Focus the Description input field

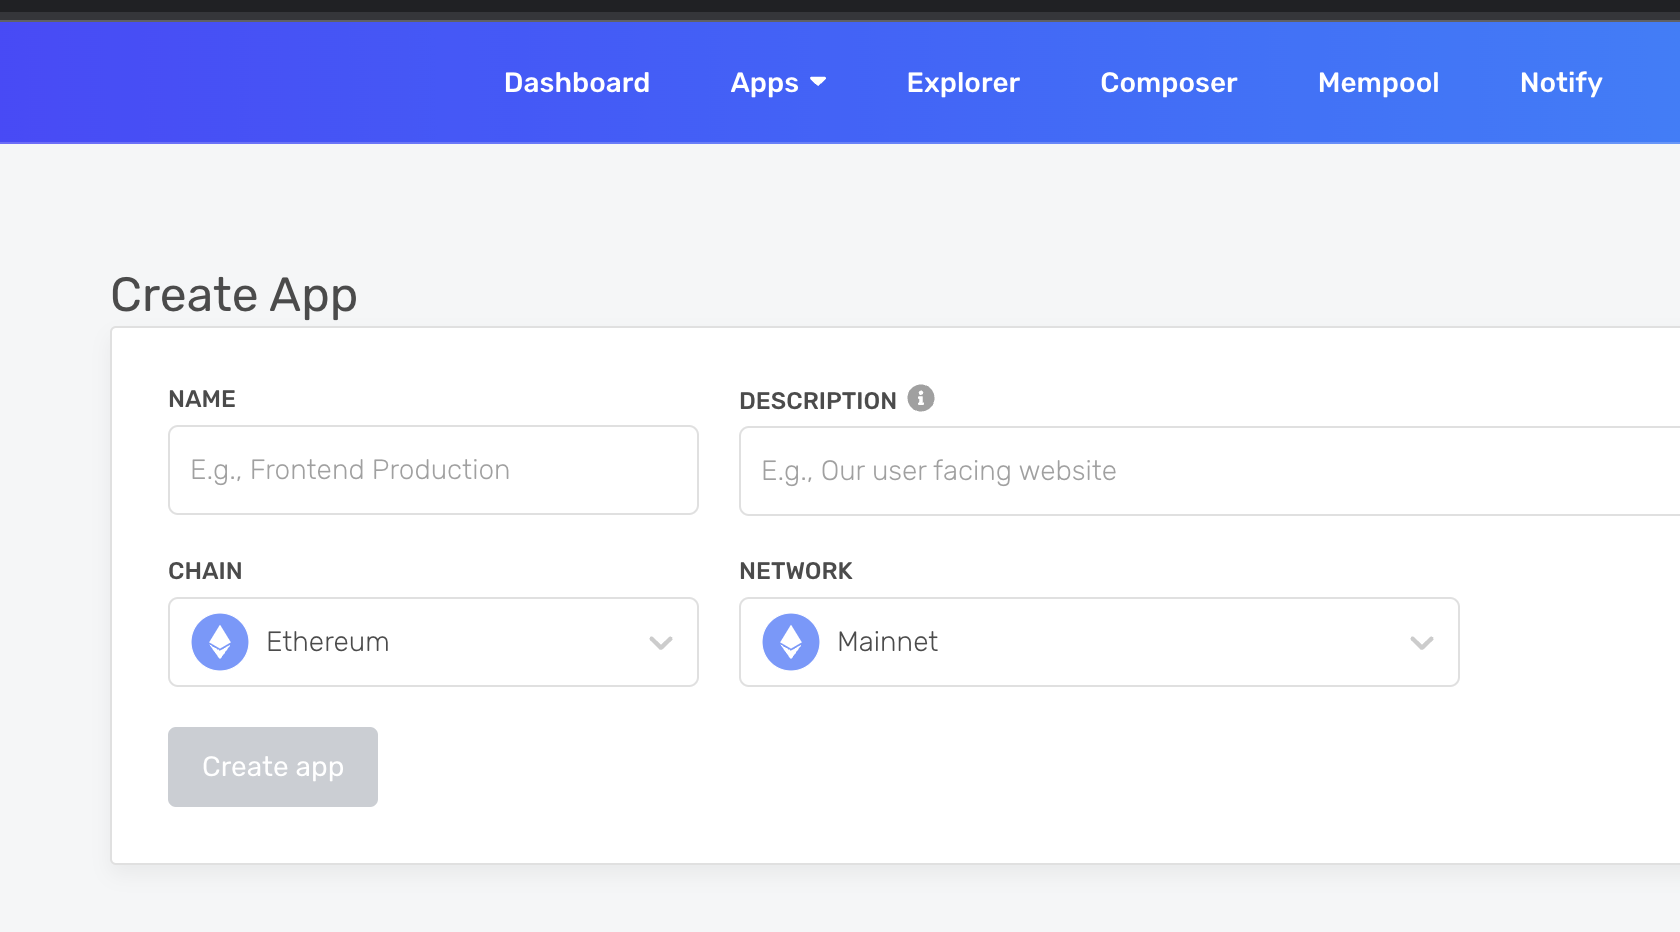(1210, 471)
